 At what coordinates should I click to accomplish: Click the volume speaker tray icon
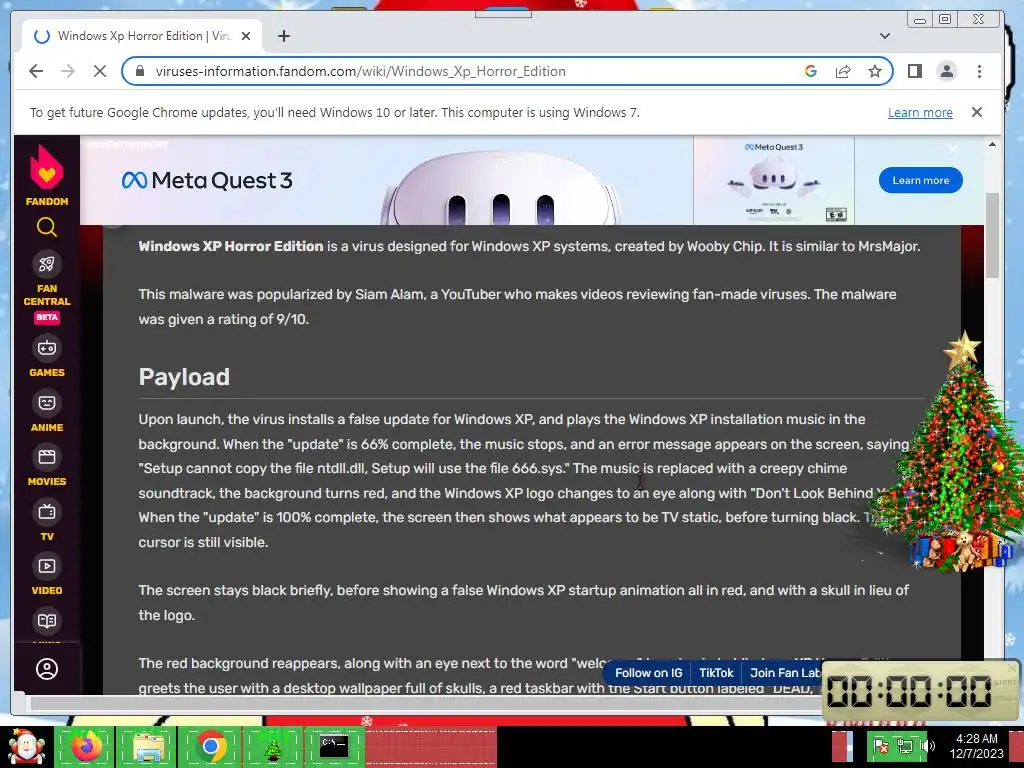tap(927, 746)
